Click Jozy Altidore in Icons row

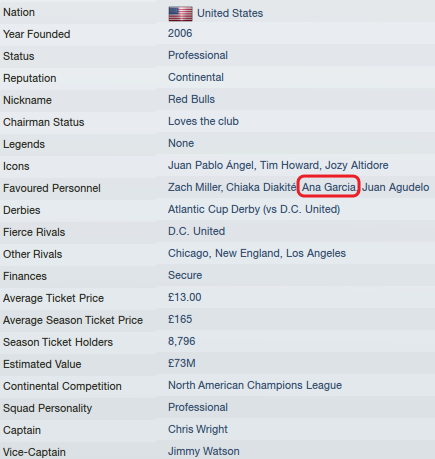357,165
